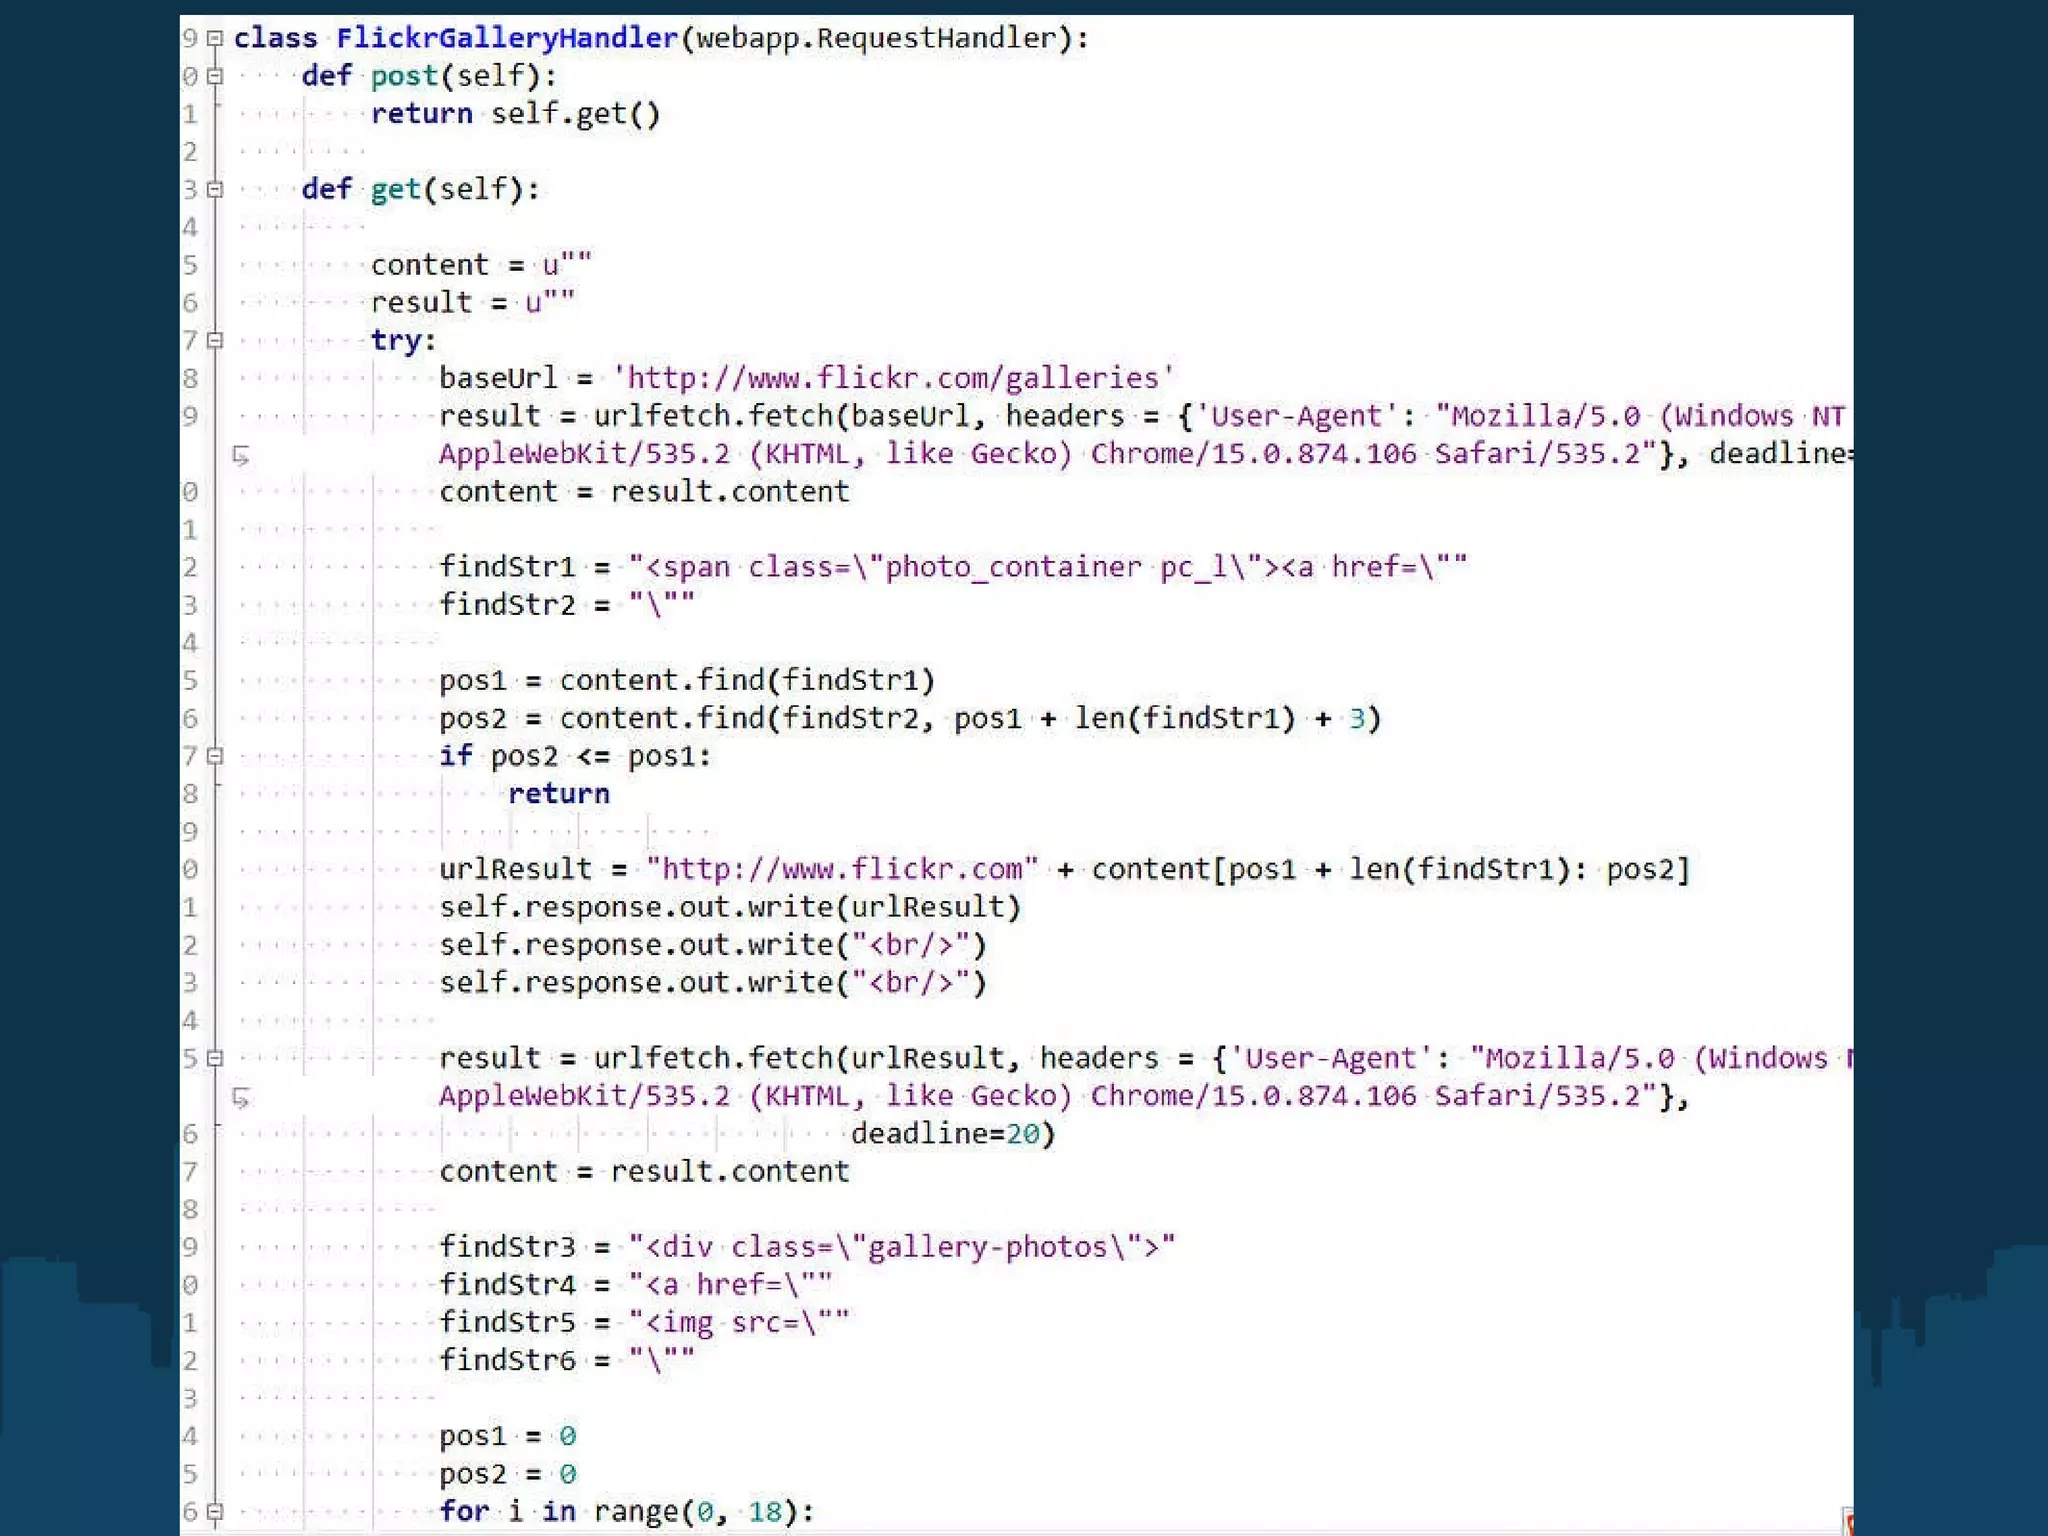Click the flickr.com/galleries URL string
Screen dimensions: 2048x1536
click(x=892, y=378)
